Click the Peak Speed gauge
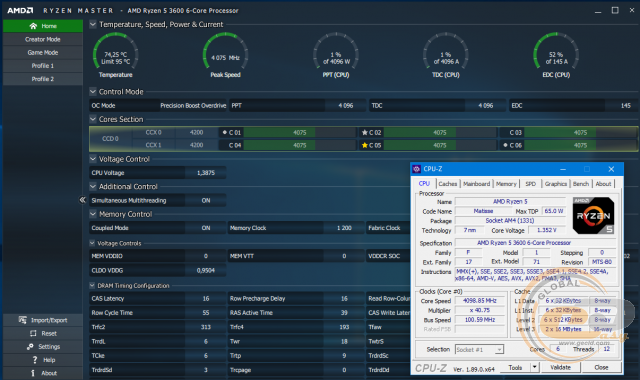Screen dimensions: 640x380 click(x=225, y=55)
